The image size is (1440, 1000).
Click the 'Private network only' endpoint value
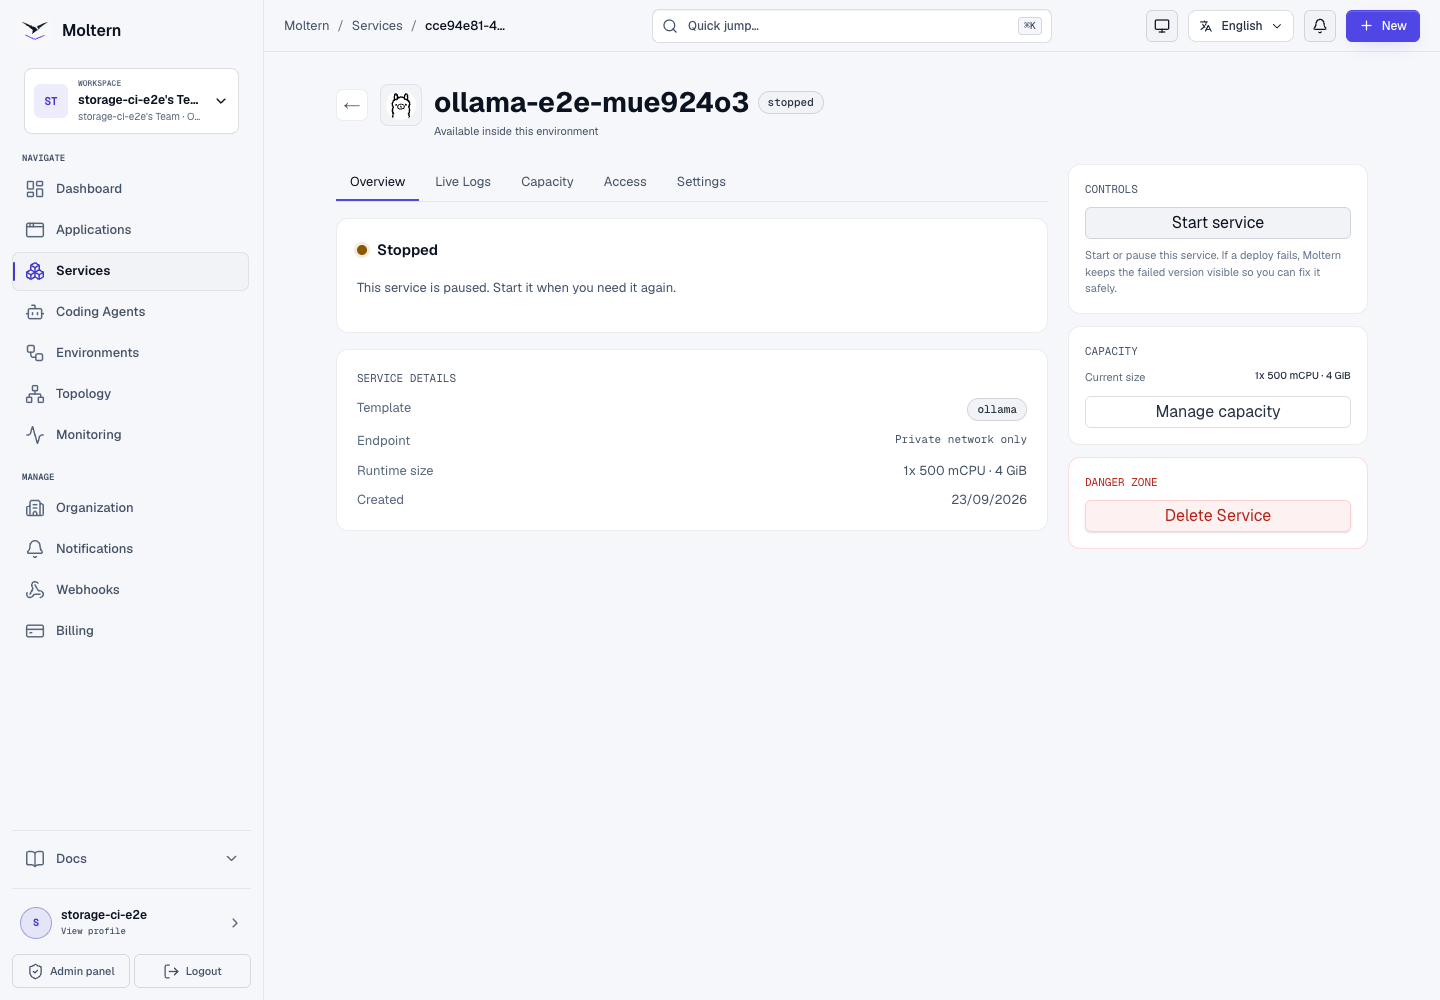click(x=961, y=440)
